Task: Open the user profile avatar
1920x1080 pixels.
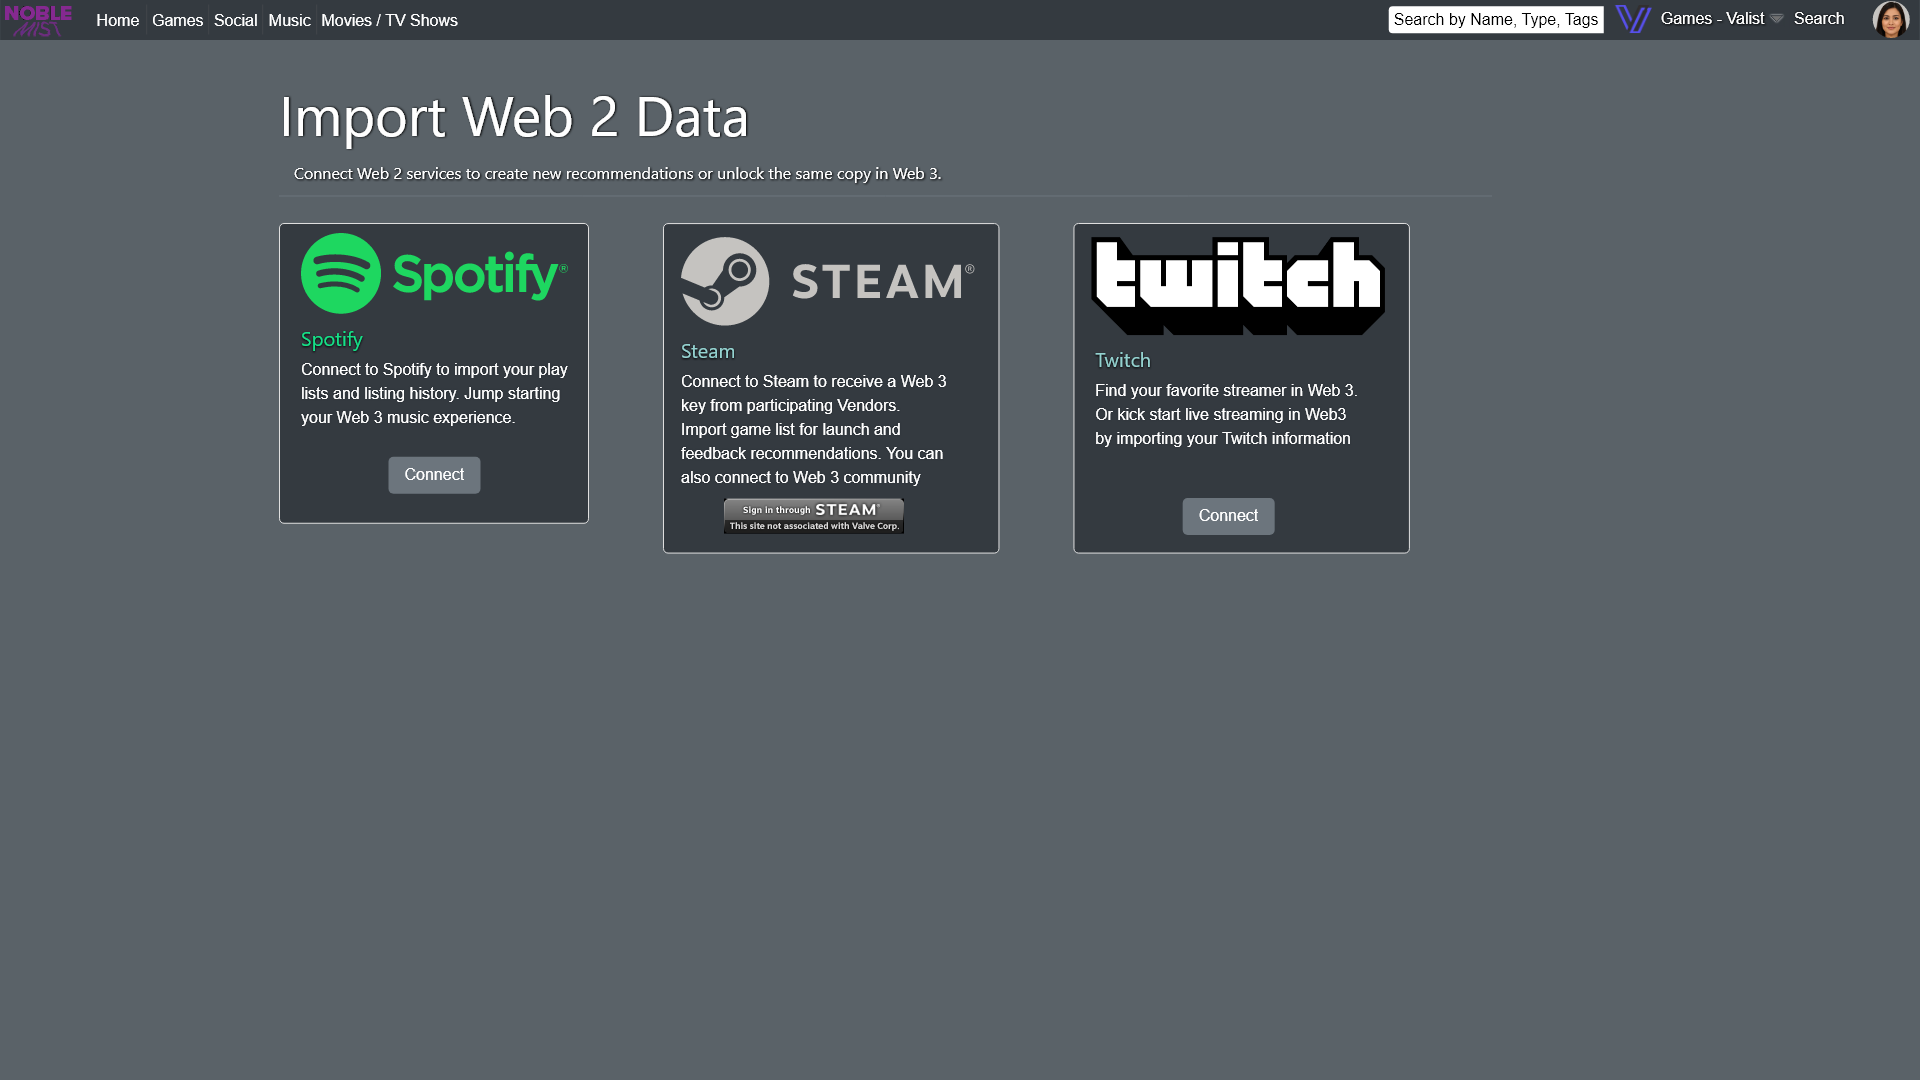Action: [x=1890, y=19]
